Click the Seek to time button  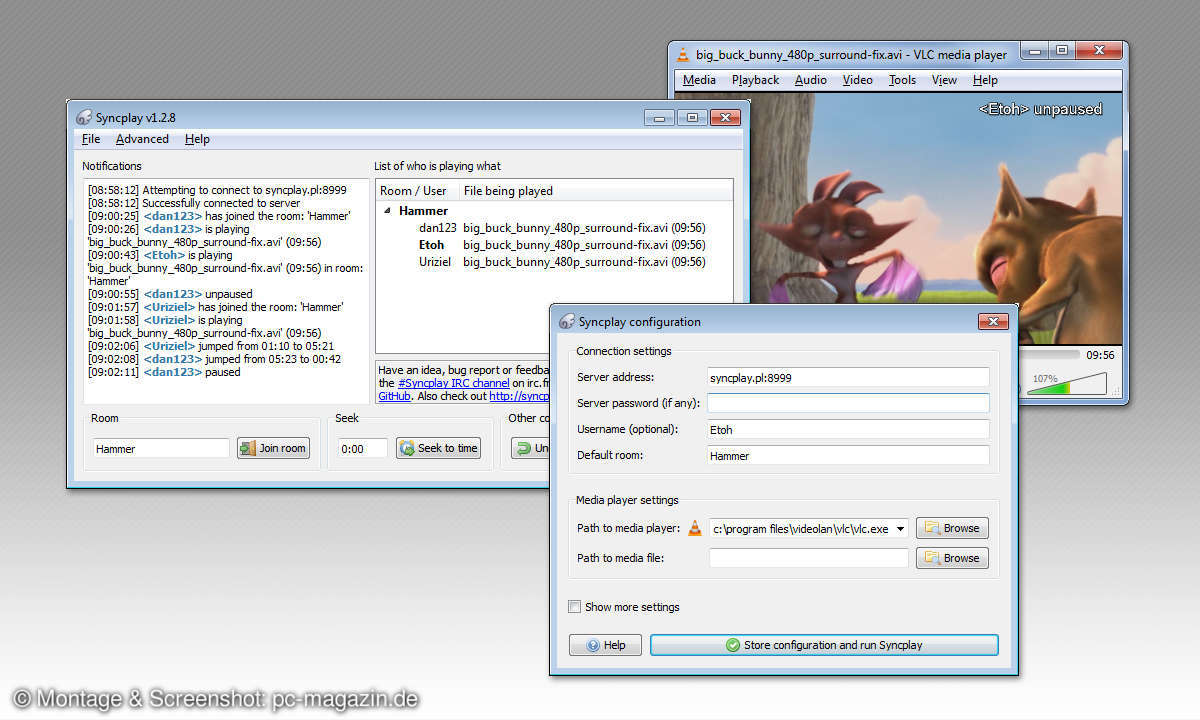click(439, 448)
